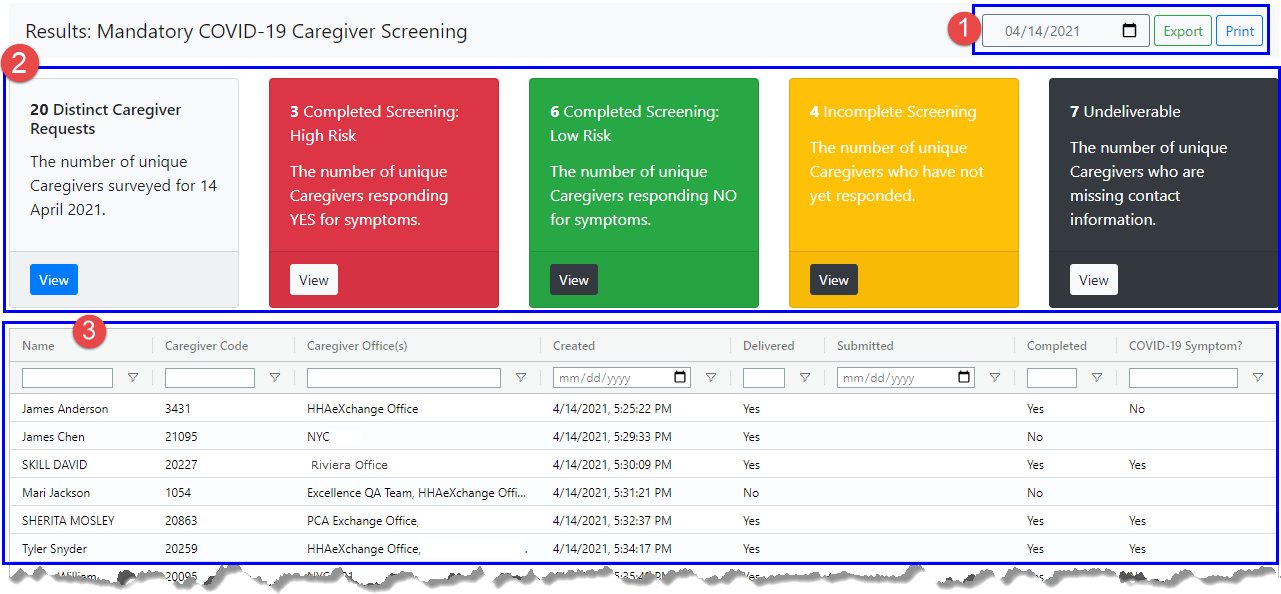Click the Name filter text field
Image resolution: width=1281 pixels, height=594 pixels.
67,378
